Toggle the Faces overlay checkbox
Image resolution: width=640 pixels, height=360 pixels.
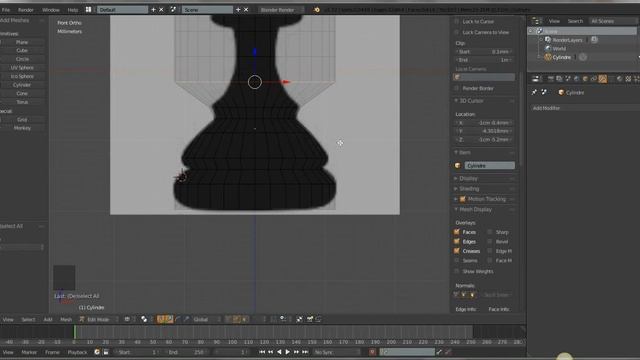point(457,232)
